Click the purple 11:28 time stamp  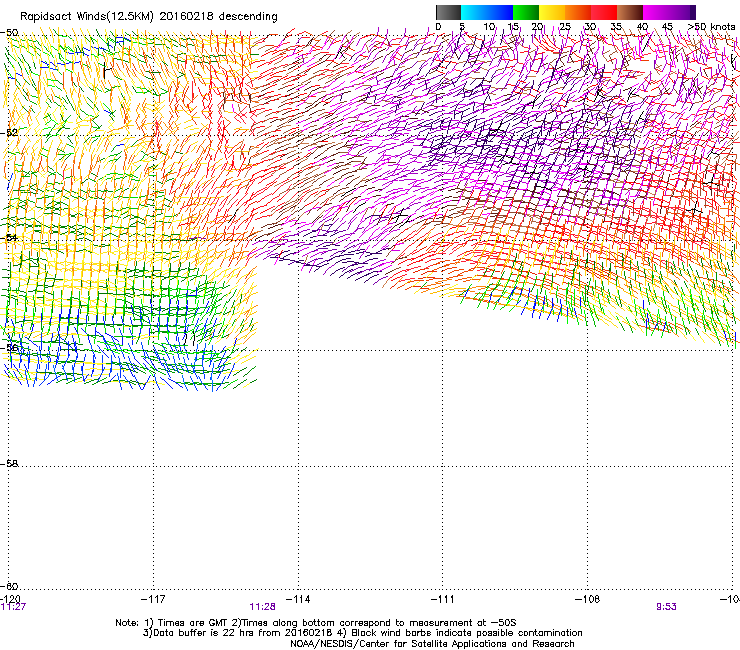coord(262,607)
